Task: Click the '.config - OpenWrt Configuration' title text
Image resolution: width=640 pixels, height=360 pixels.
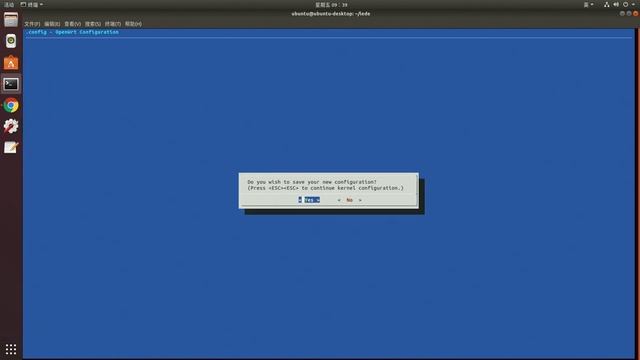Action: click(x=72, y=32)
